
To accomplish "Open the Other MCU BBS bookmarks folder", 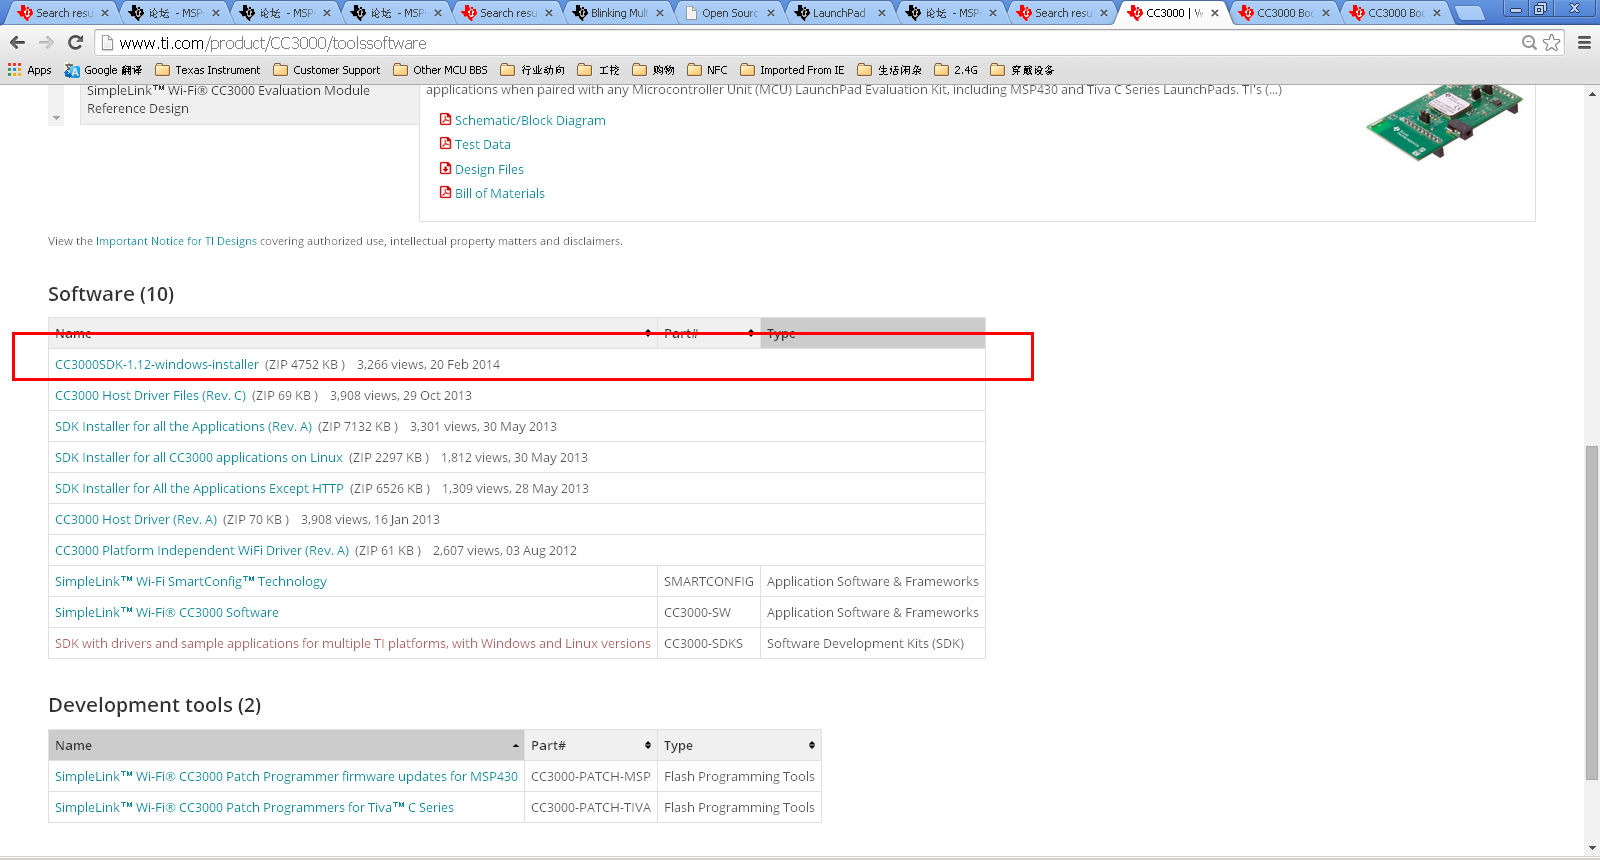I will (441, 70).
